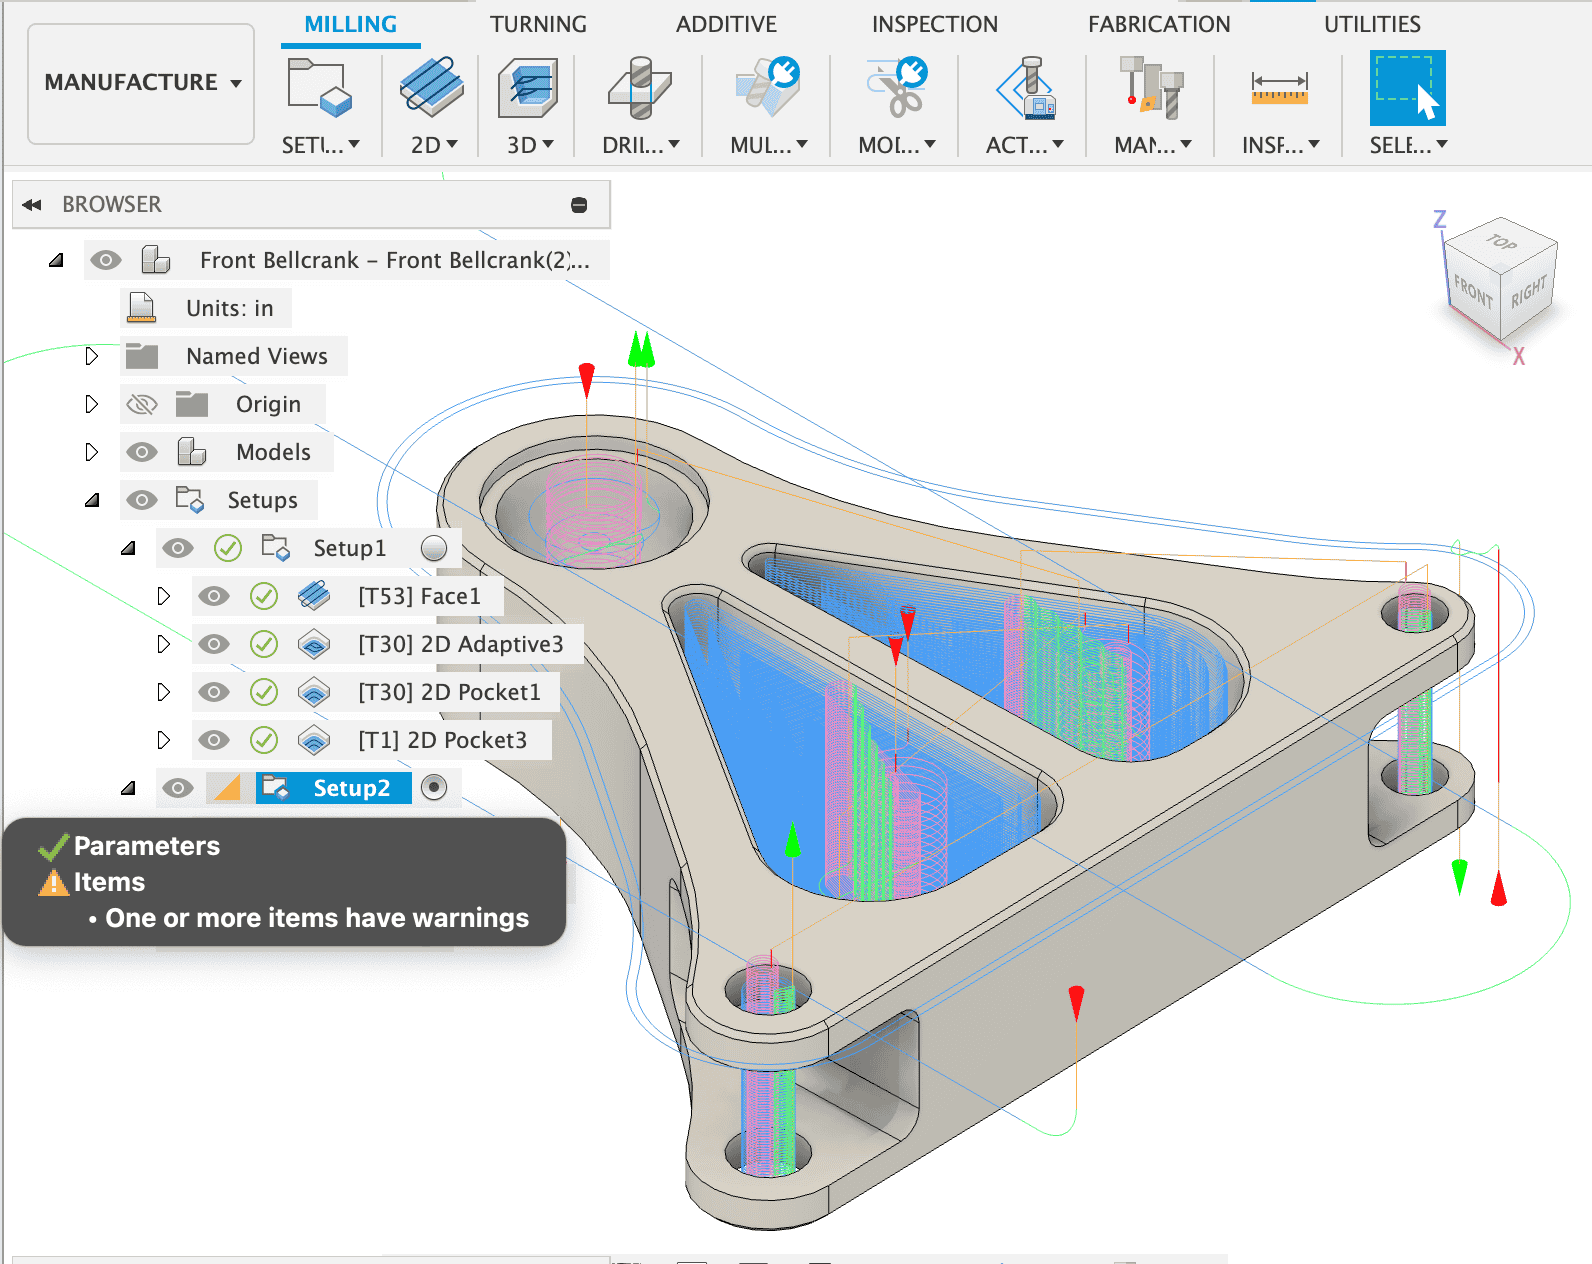Expand the 2D Adaptive3 operation

[x=164, y=644]
